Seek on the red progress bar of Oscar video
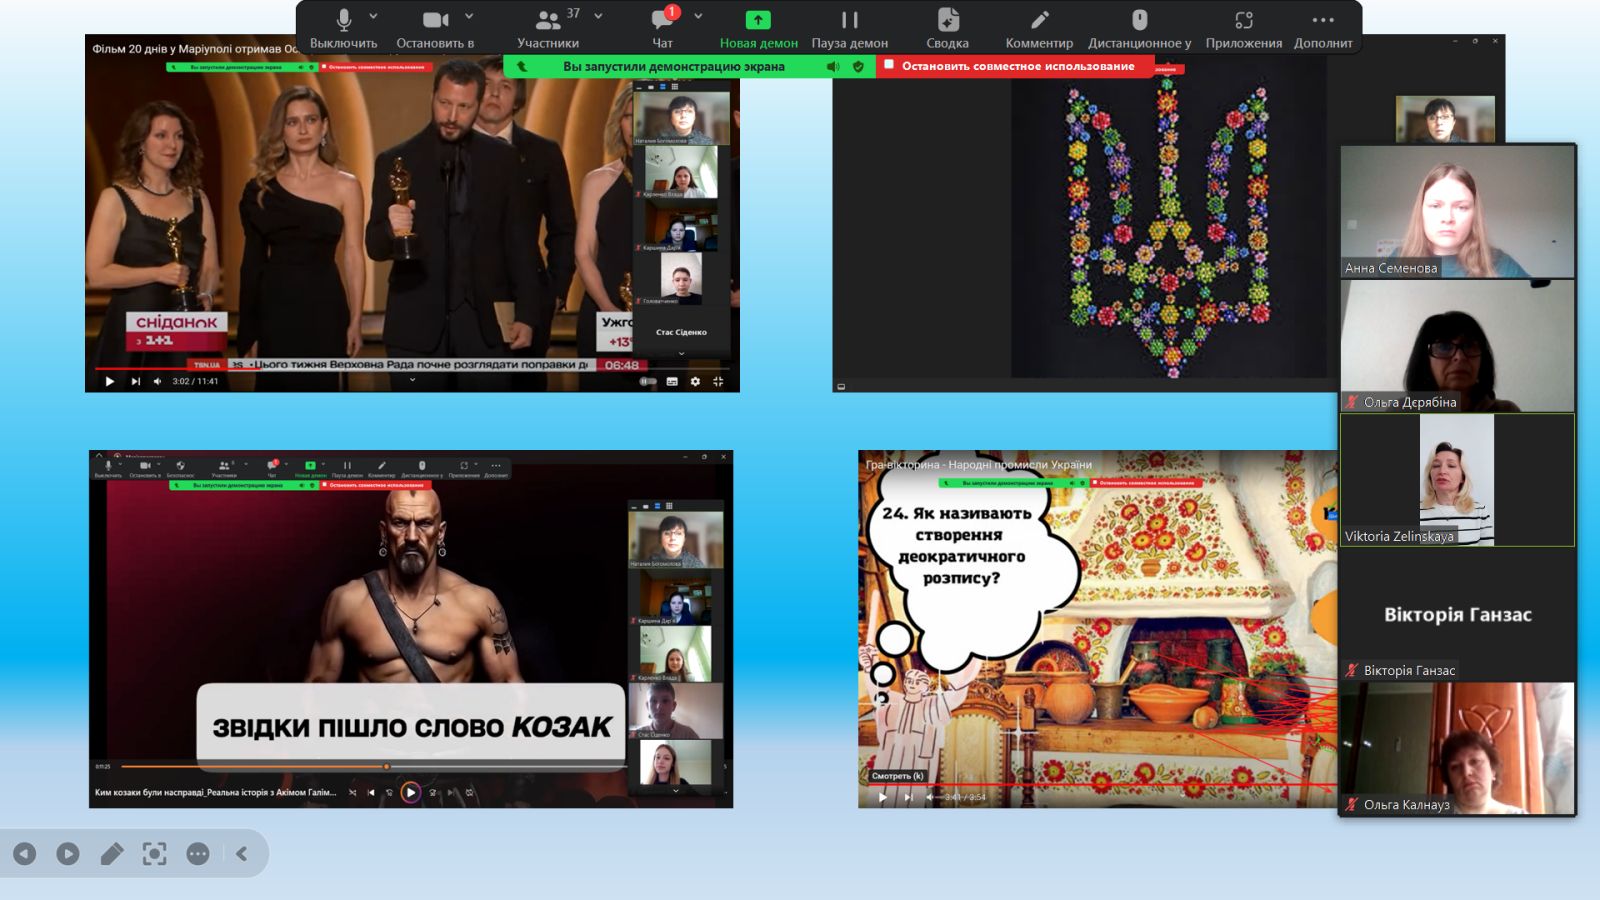The height and width of the screenshot is (900, 1600). (412, 369)
